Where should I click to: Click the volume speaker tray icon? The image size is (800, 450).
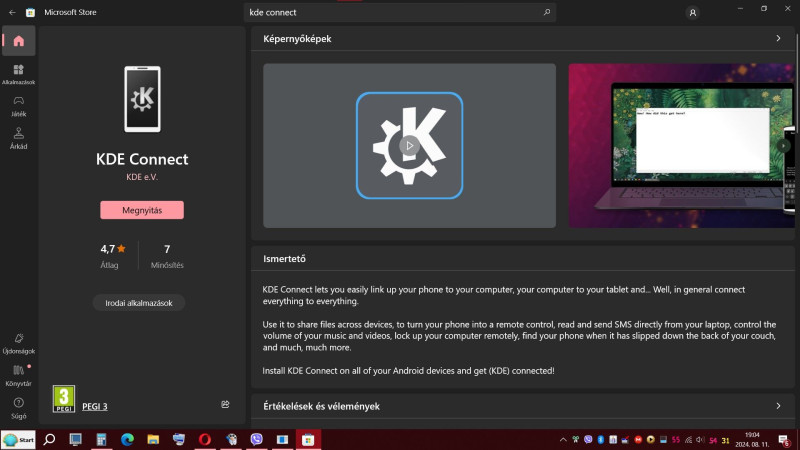[700, 440]
